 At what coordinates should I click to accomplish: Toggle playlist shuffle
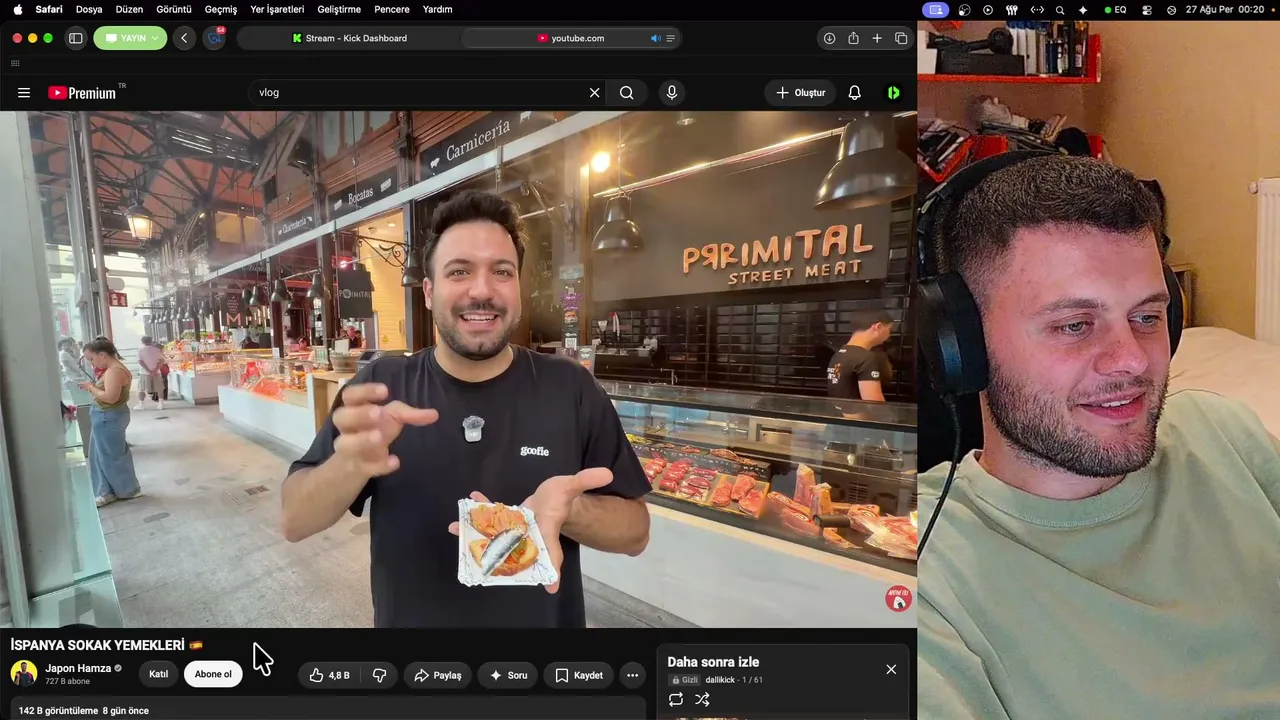pos(702,700)
